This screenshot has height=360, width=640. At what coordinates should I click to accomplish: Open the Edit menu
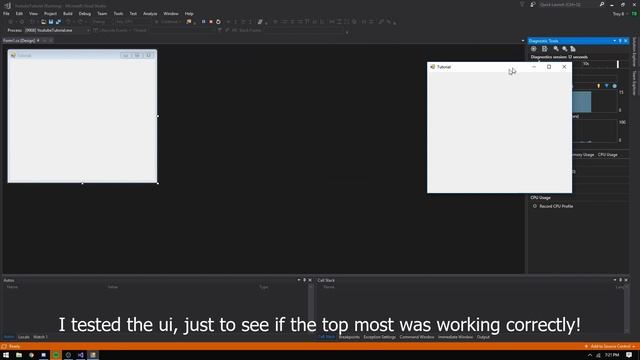[x=19, y=13]
